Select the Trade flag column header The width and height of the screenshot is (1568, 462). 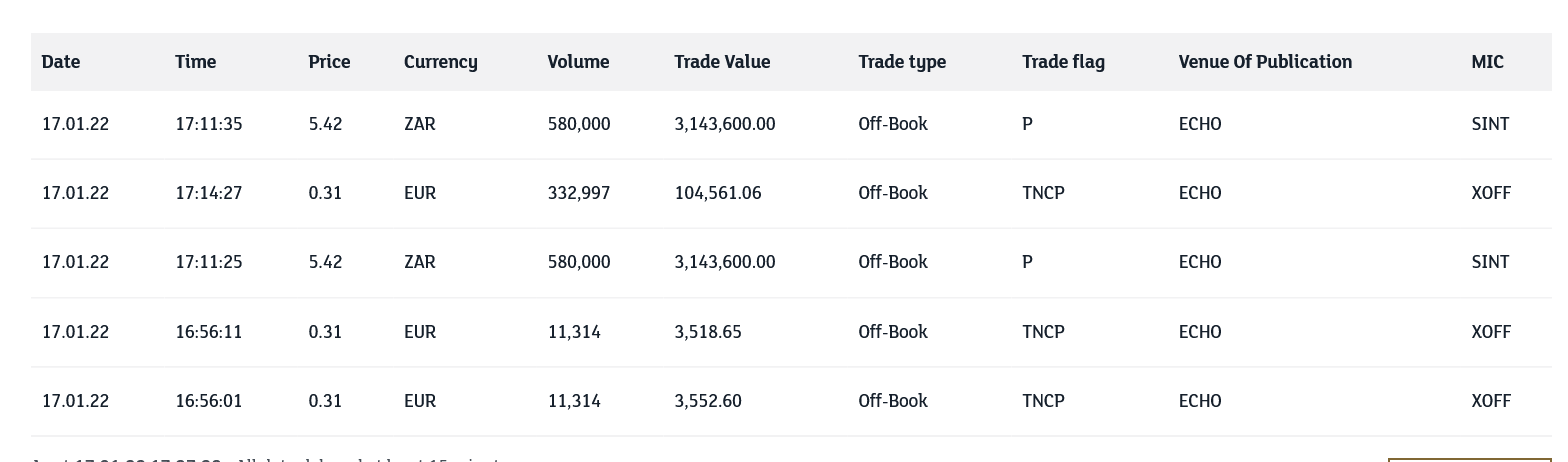(1063, 62)
